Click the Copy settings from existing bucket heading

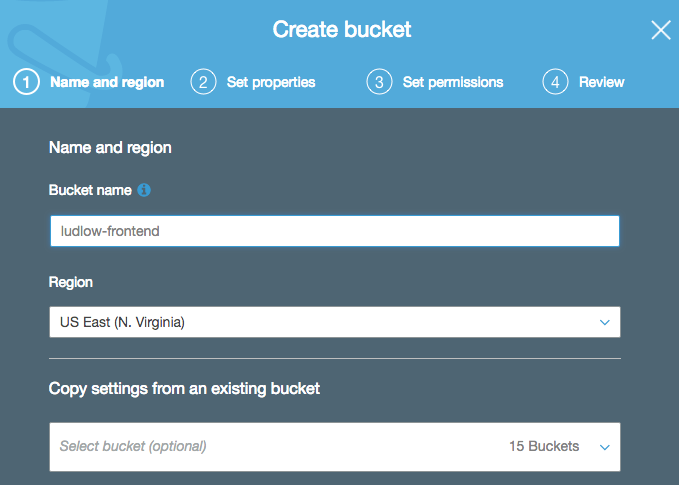[x=184, y=388]
